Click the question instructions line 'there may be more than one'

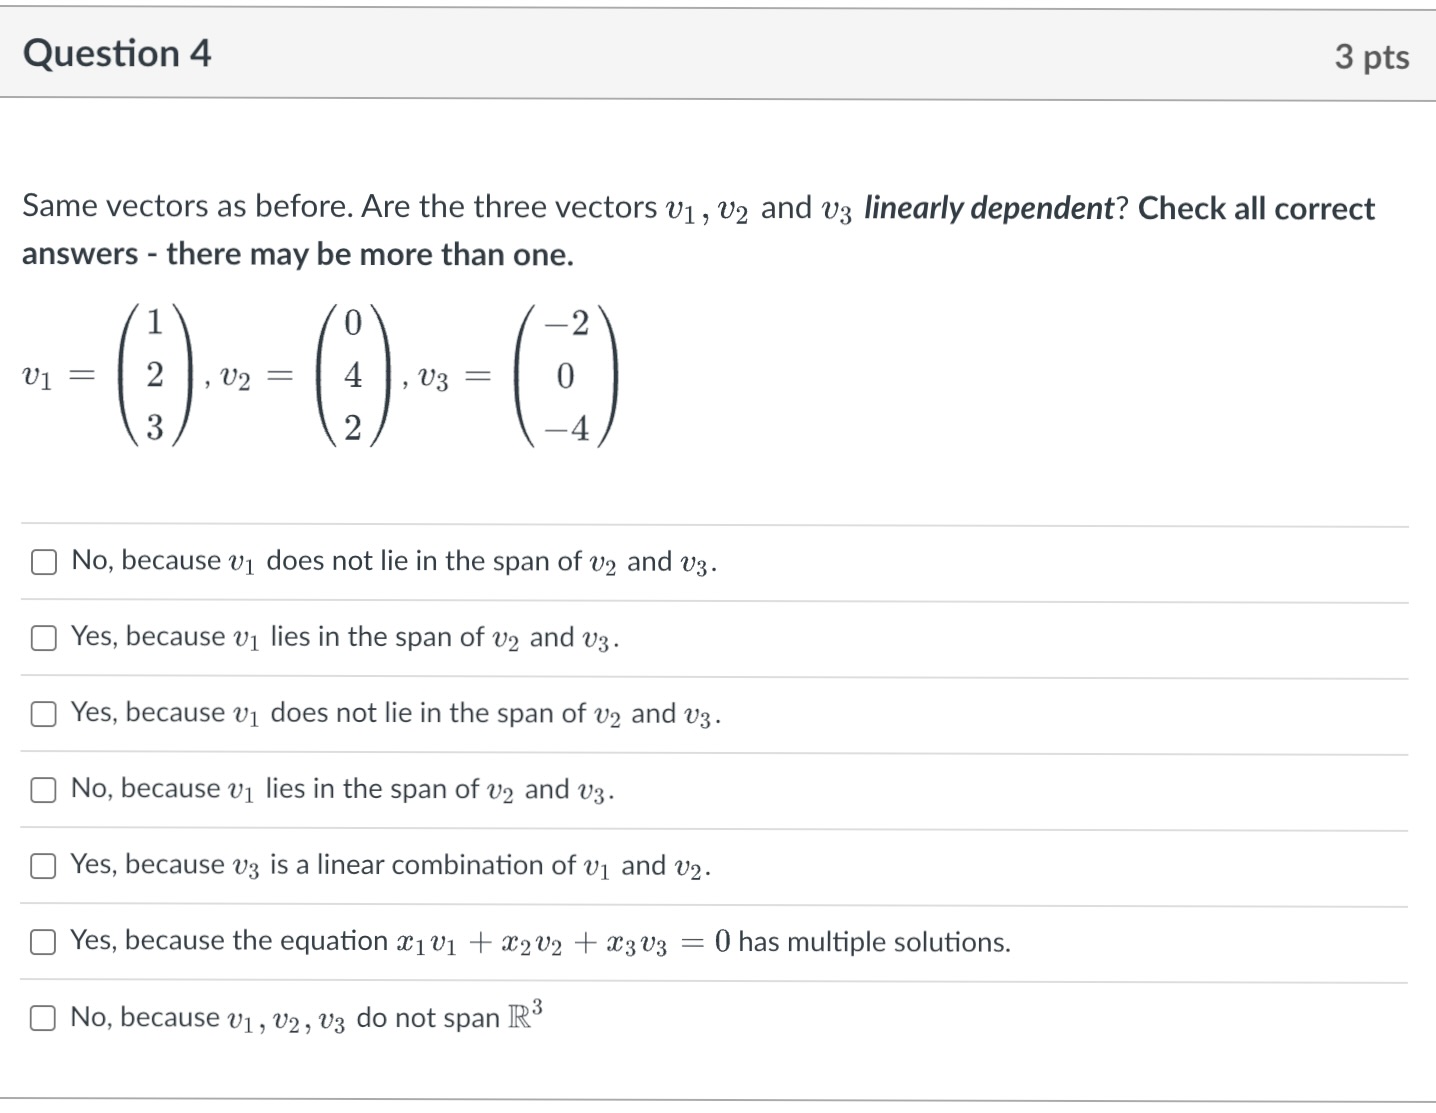pyautogui.click(x=296, y=255)
